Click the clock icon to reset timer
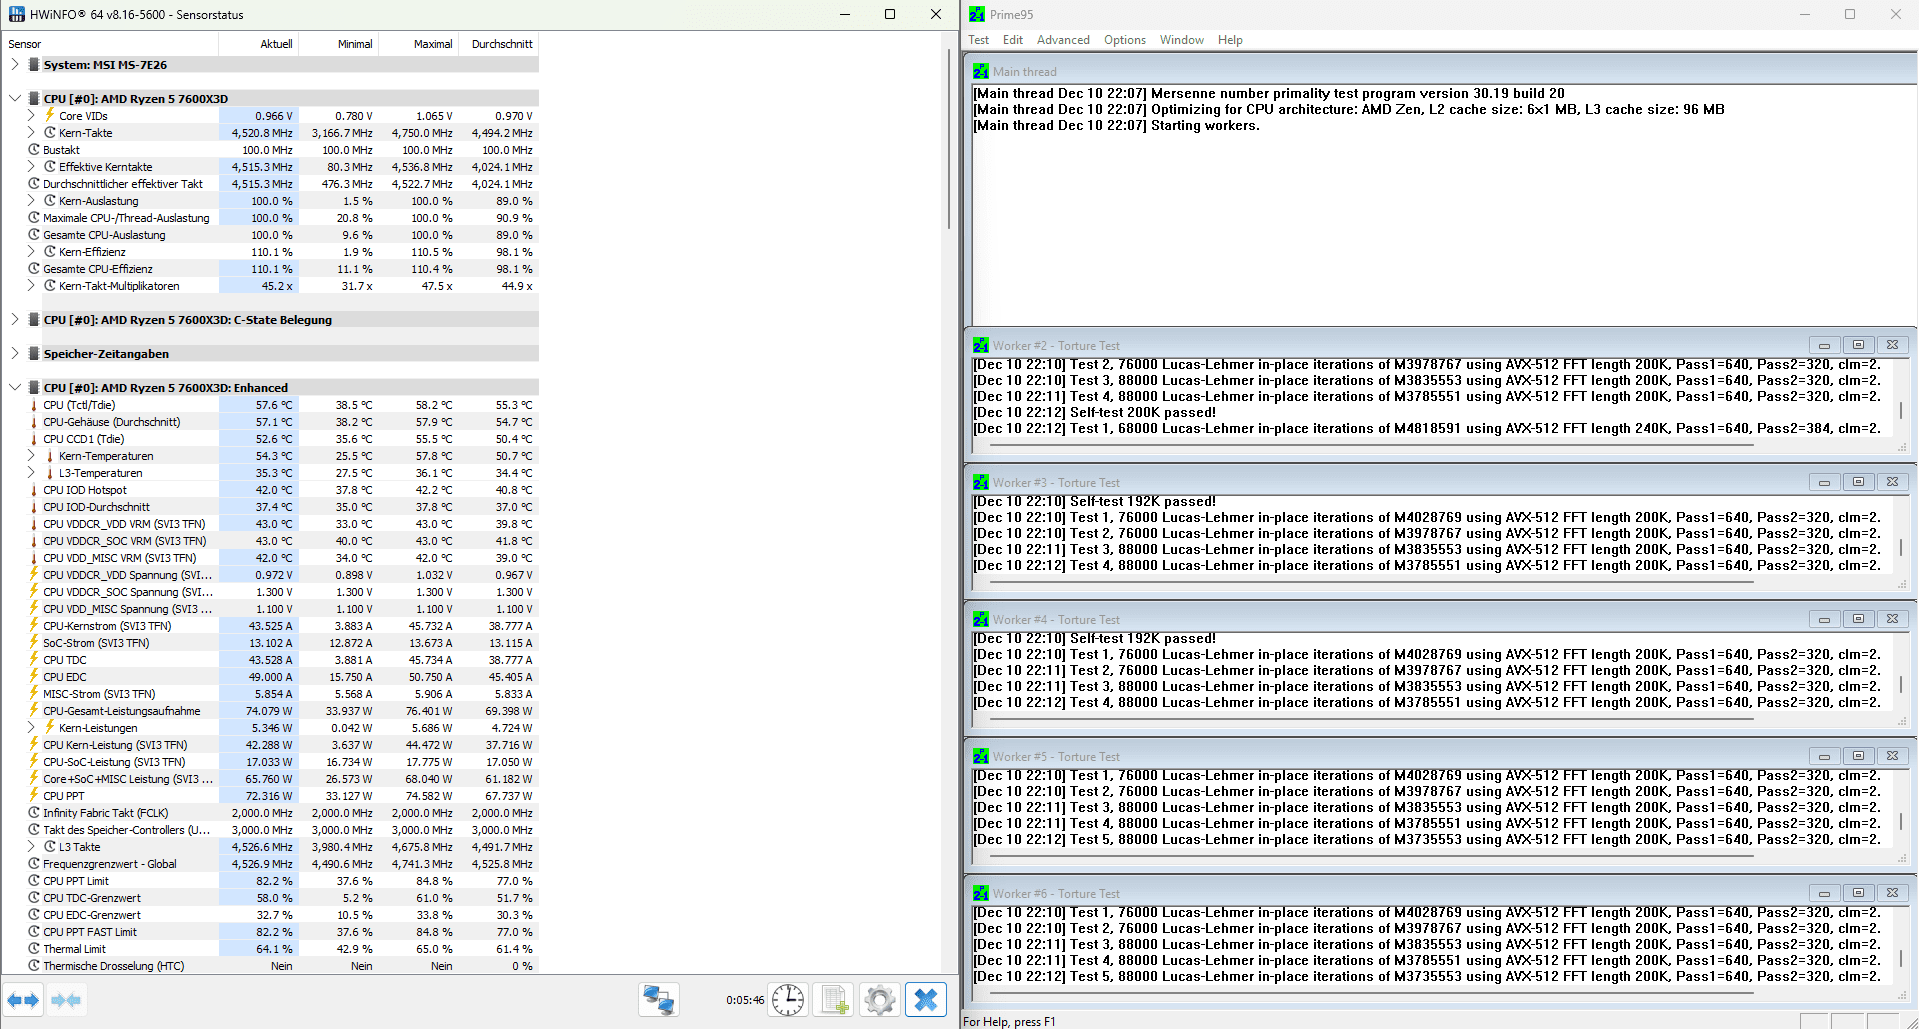 pyautogui.click(x=788, y=1000)
